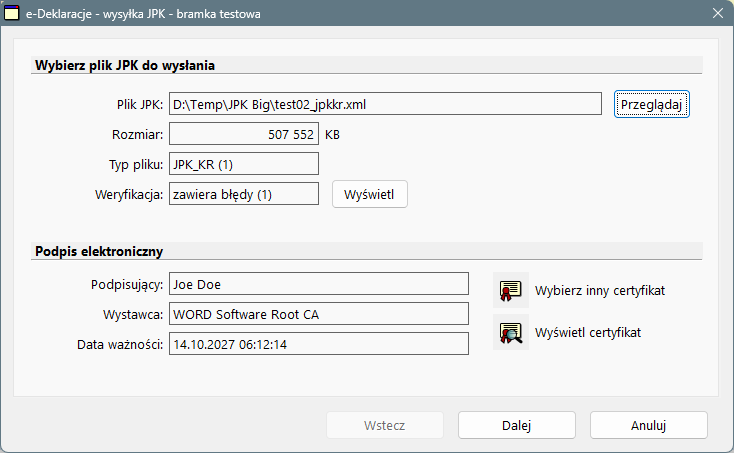Cancel the wizard with Anuluj
Image resolution: width=734 pixels, height=453 pixels.
649,425
